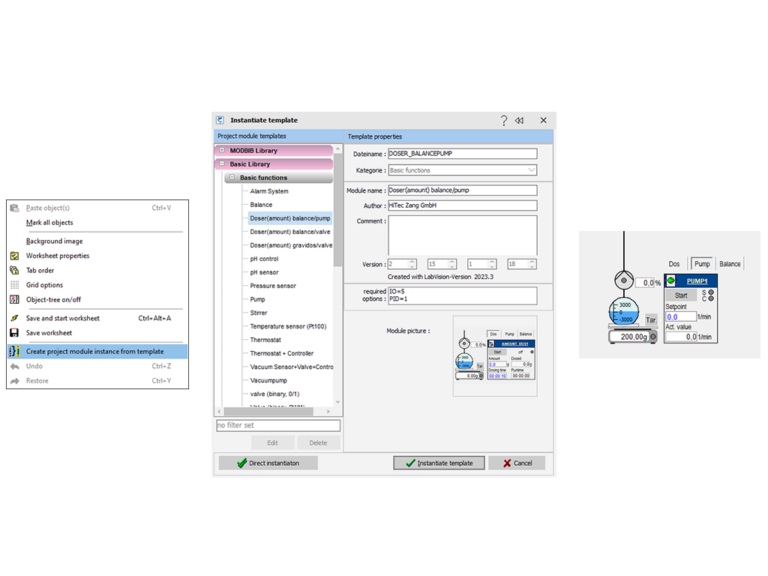Click the Tar button beside the flask
768x576 pixels.
tap(650, 319)
